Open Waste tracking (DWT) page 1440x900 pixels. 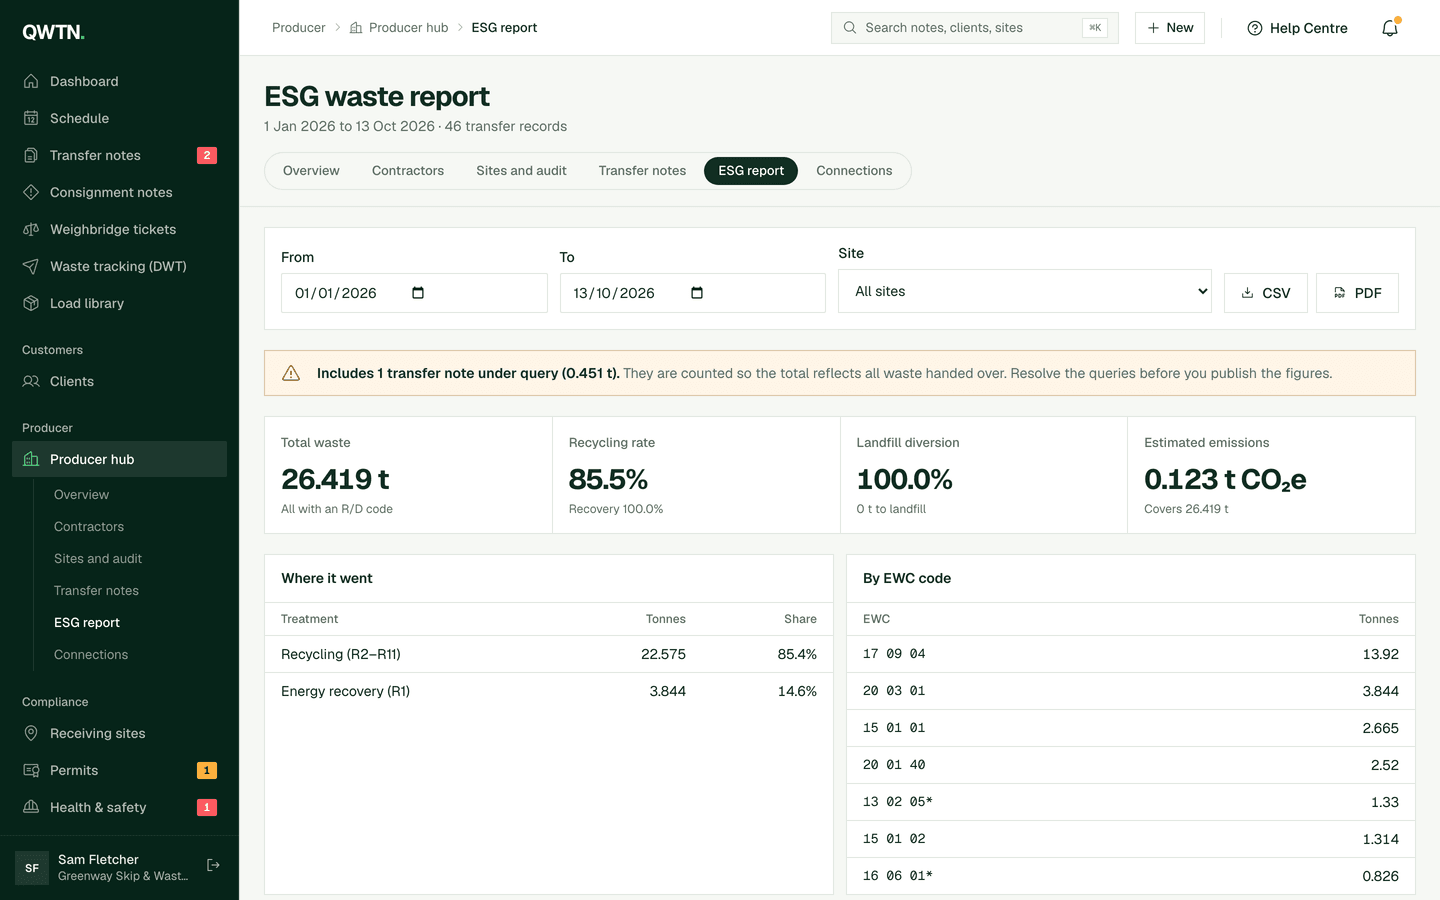[119, 266]
